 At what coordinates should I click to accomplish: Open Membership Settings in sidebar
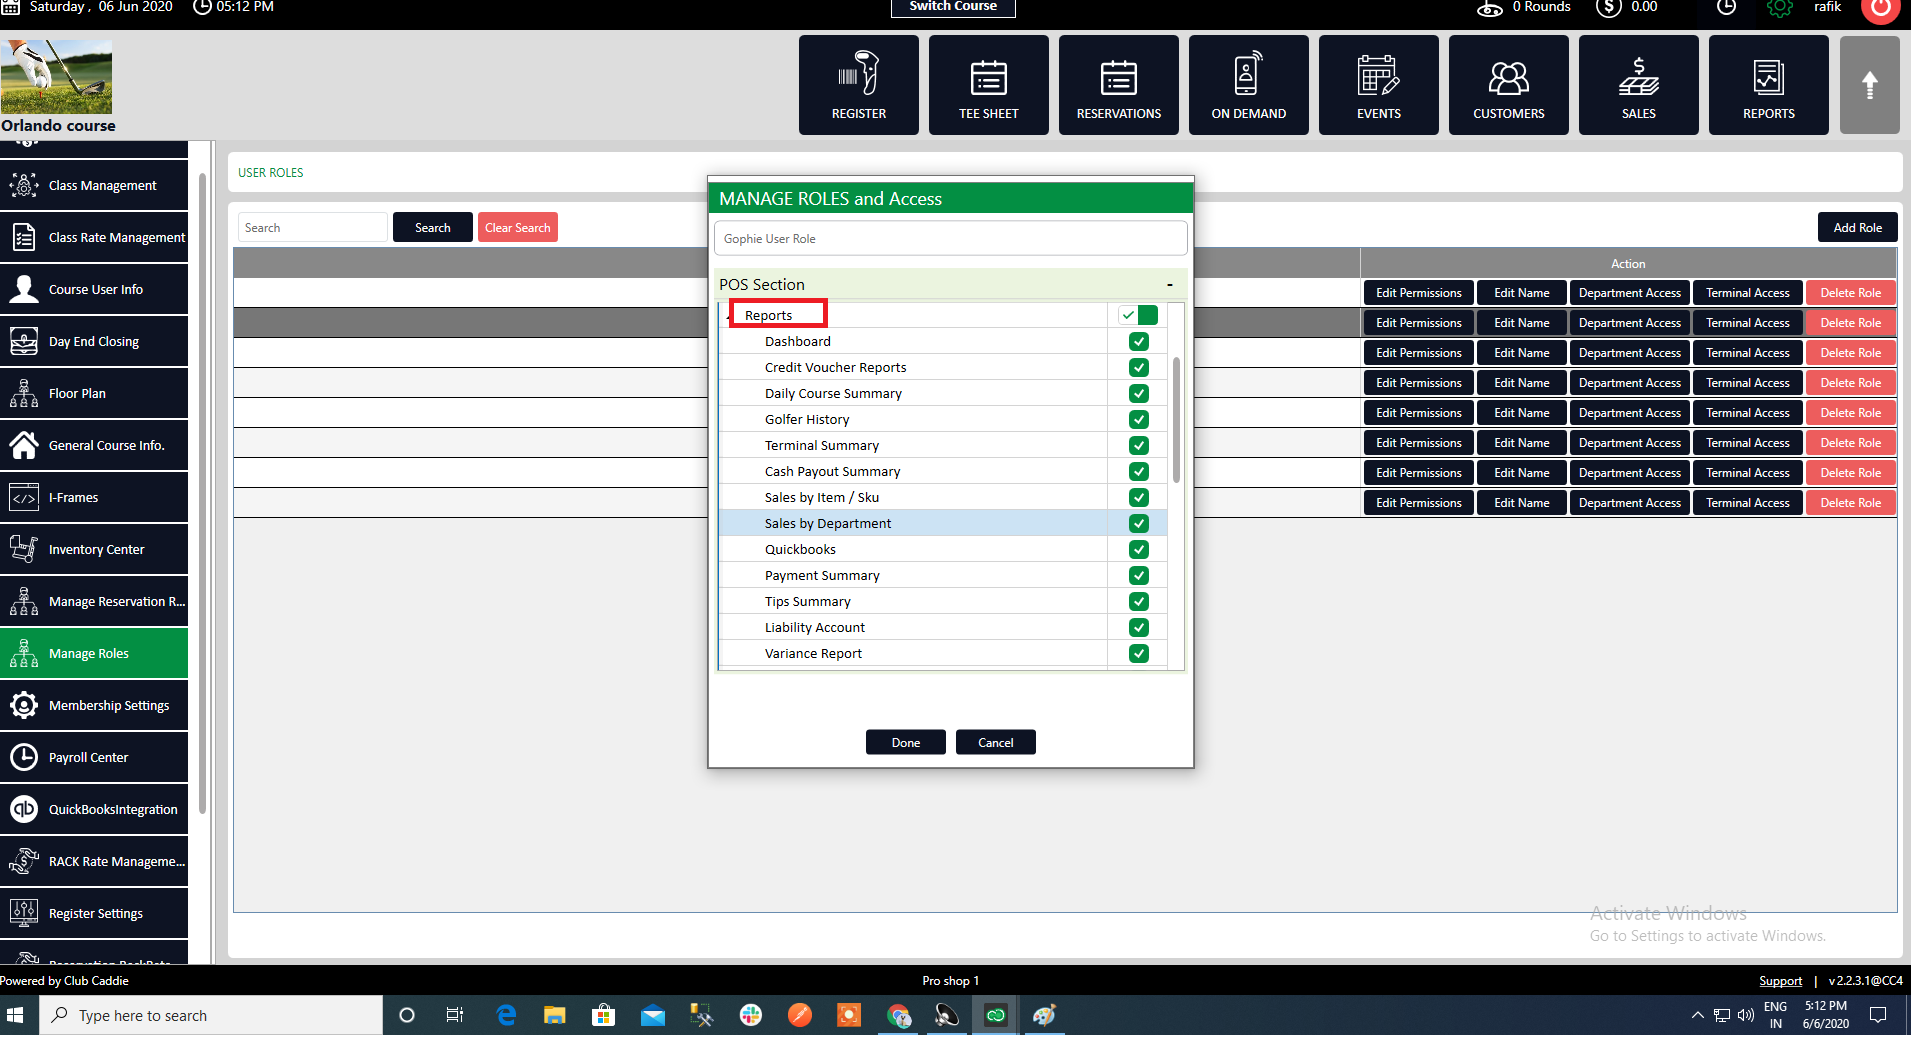[x=94, y=705]
